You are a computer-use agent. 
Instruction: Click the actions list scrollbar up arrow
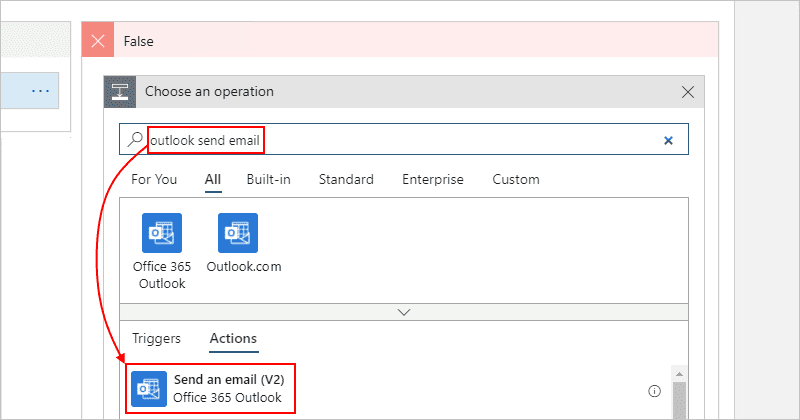[679, 375]
